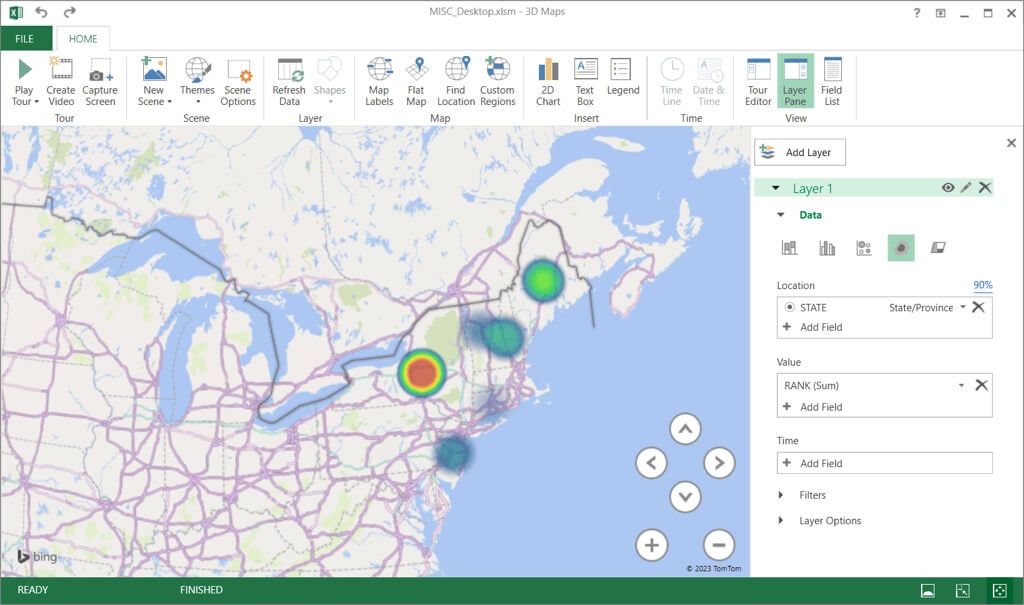1024x605 pixels.
Task: Click the Add Layer button
Action: click(799, 152)
